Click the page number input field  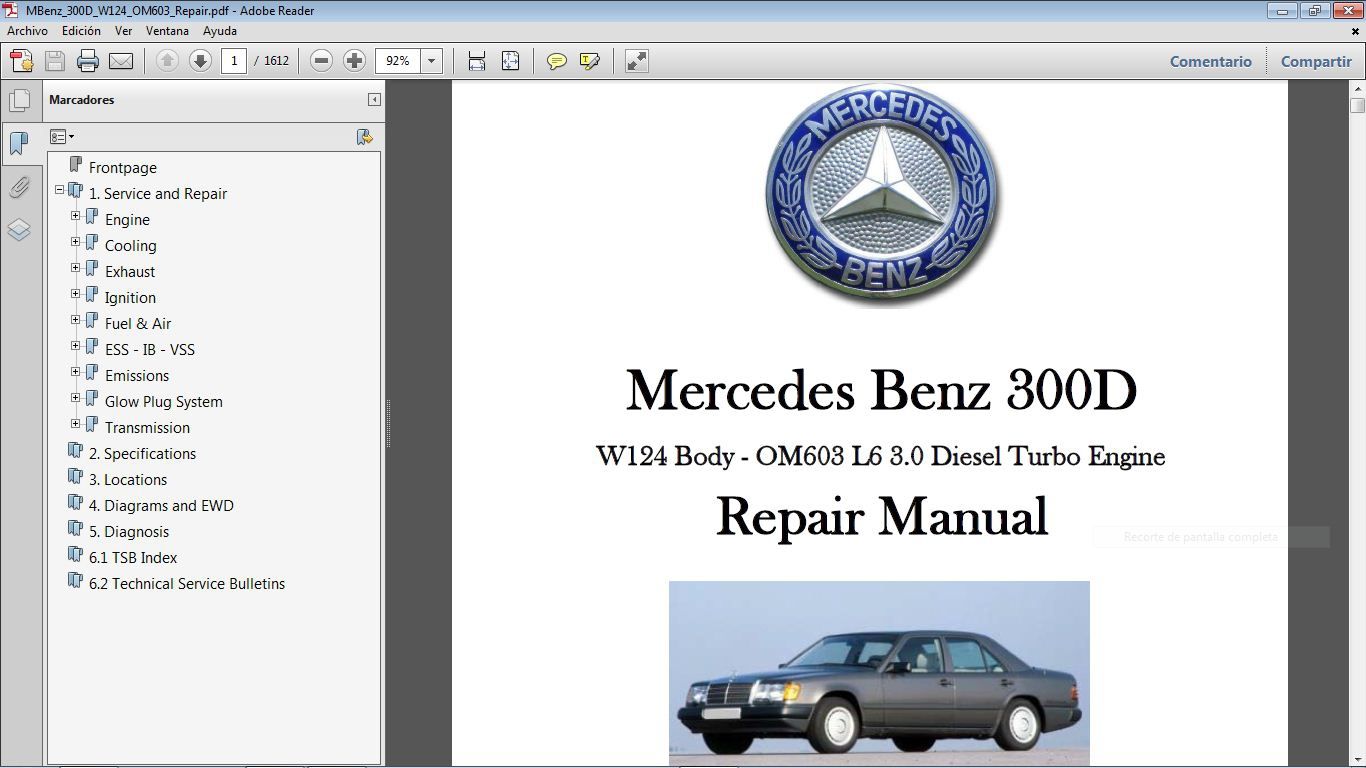234,61
